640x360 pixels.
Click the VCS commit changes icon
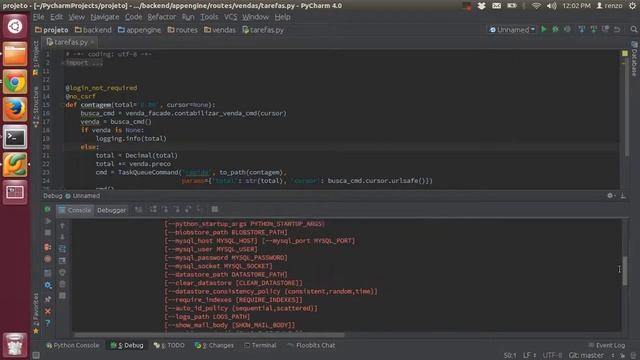[593, 29]
